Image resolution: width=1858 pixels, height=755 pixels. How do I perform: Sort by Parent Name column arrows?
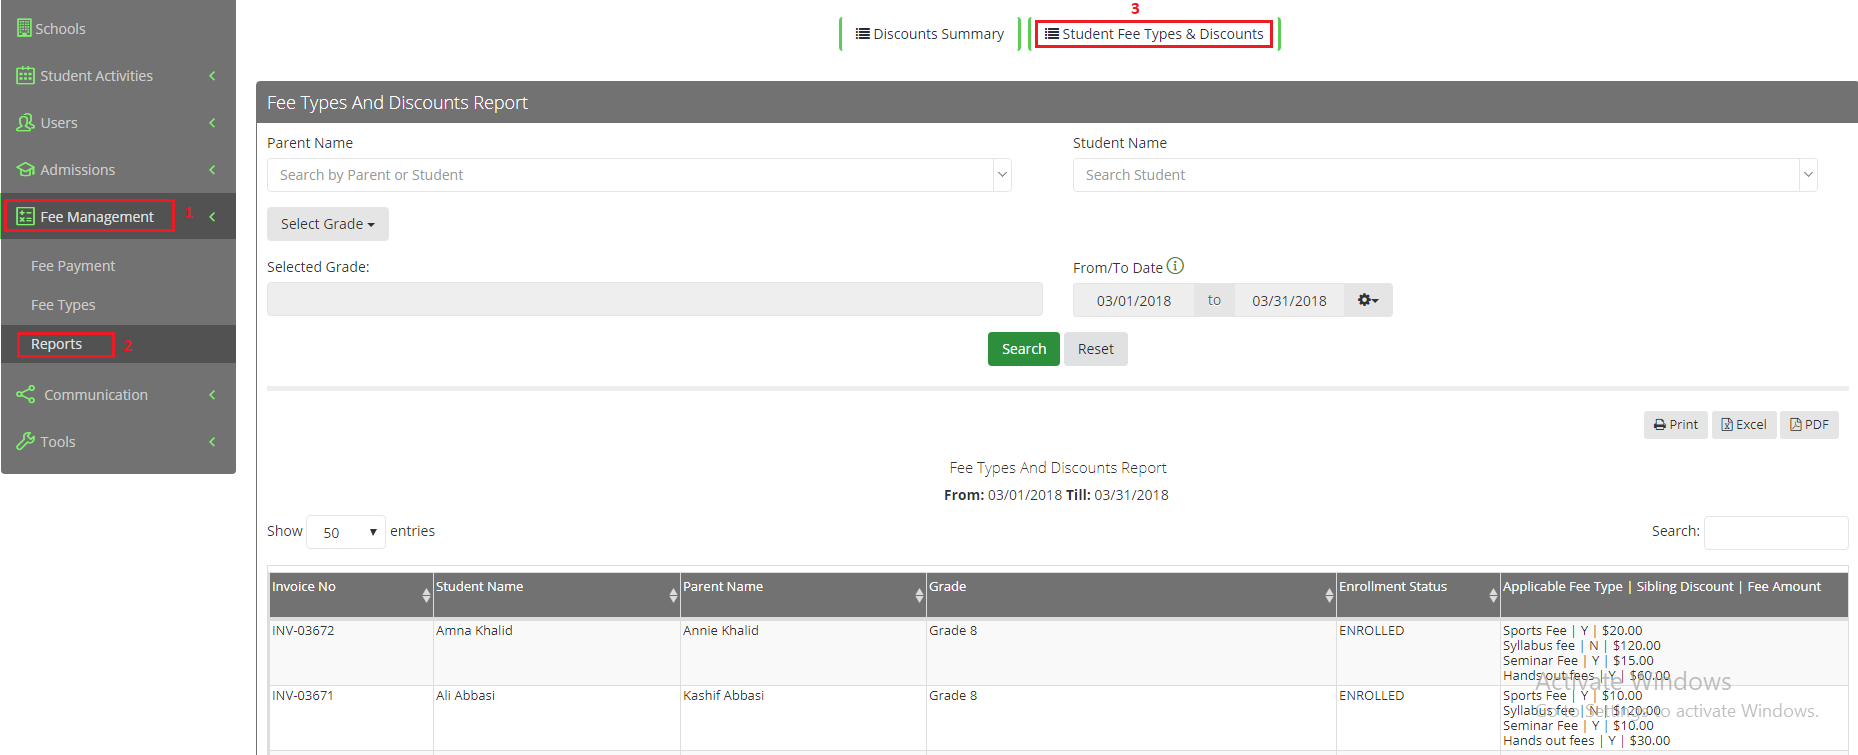pos(919,595)
